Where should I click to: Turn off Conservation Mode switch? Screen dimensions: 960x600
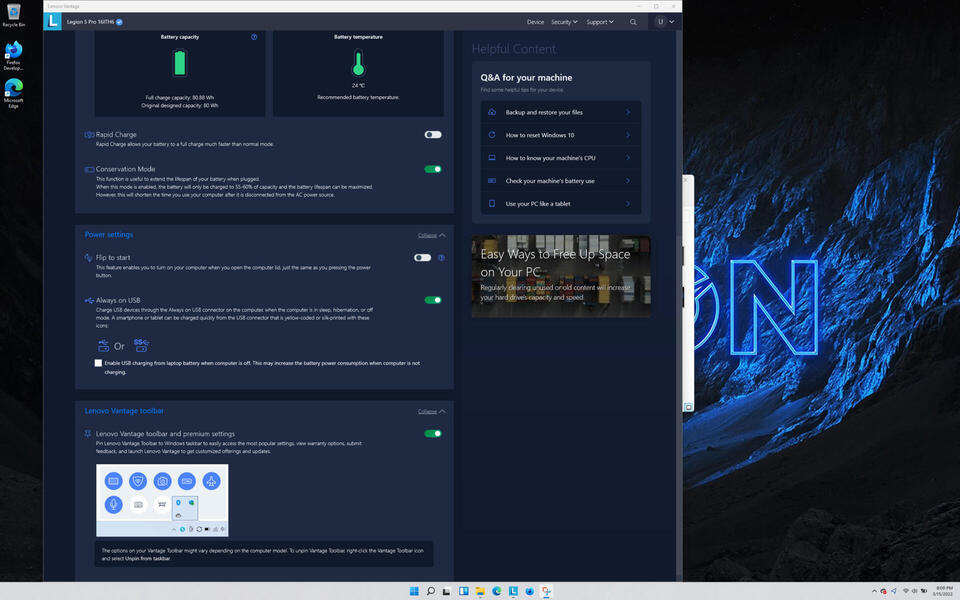(x=433, y=169)
